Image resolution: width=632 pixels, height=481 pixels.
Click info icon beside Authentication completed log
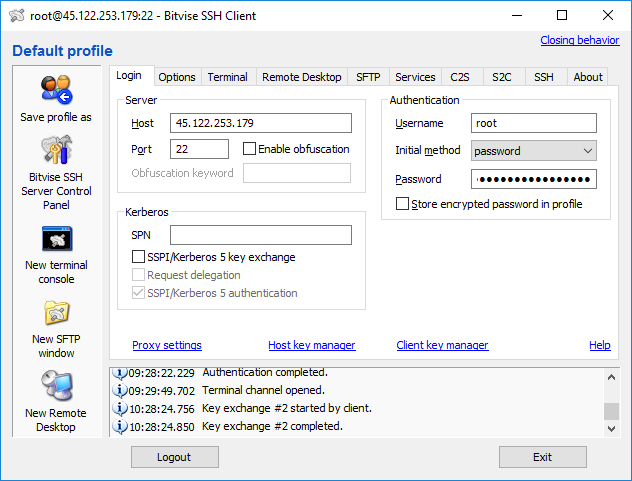point(120,373)
